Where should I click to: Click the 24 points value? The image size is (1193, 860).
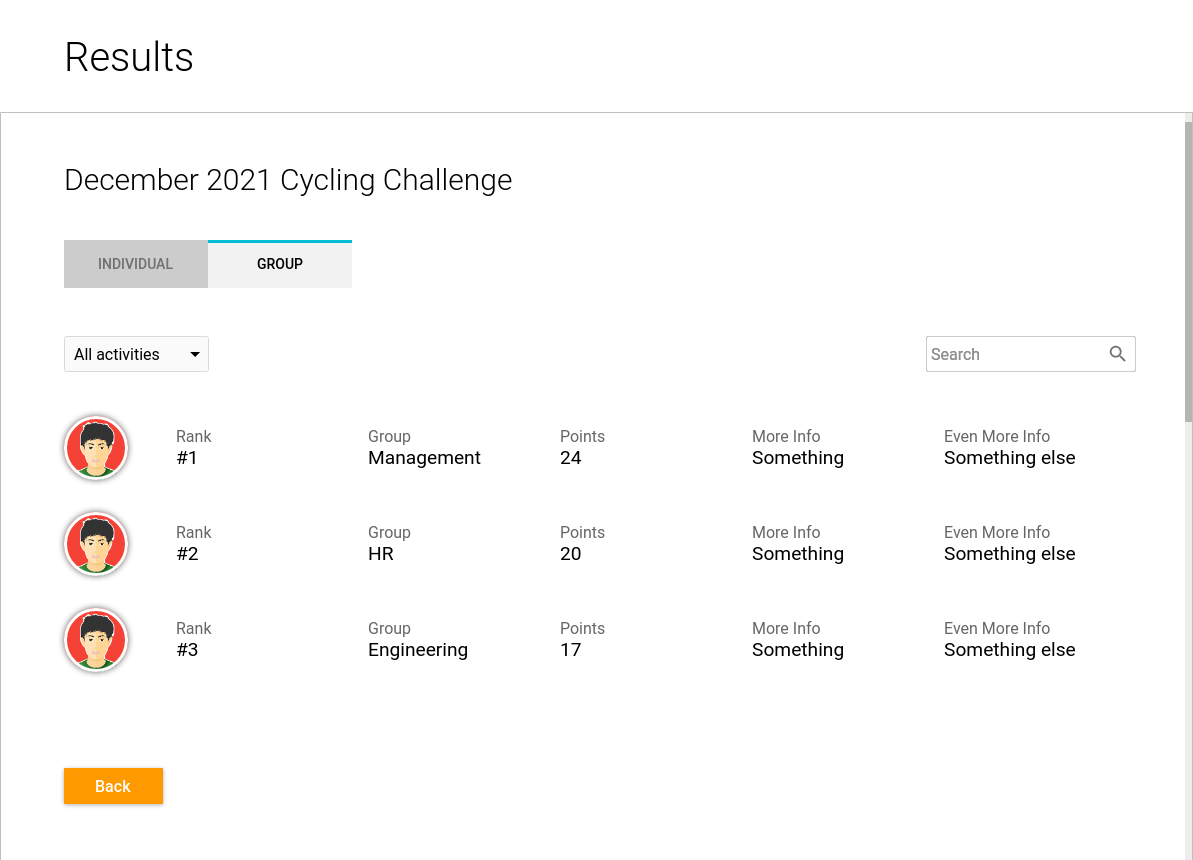(x=571, y=458)
